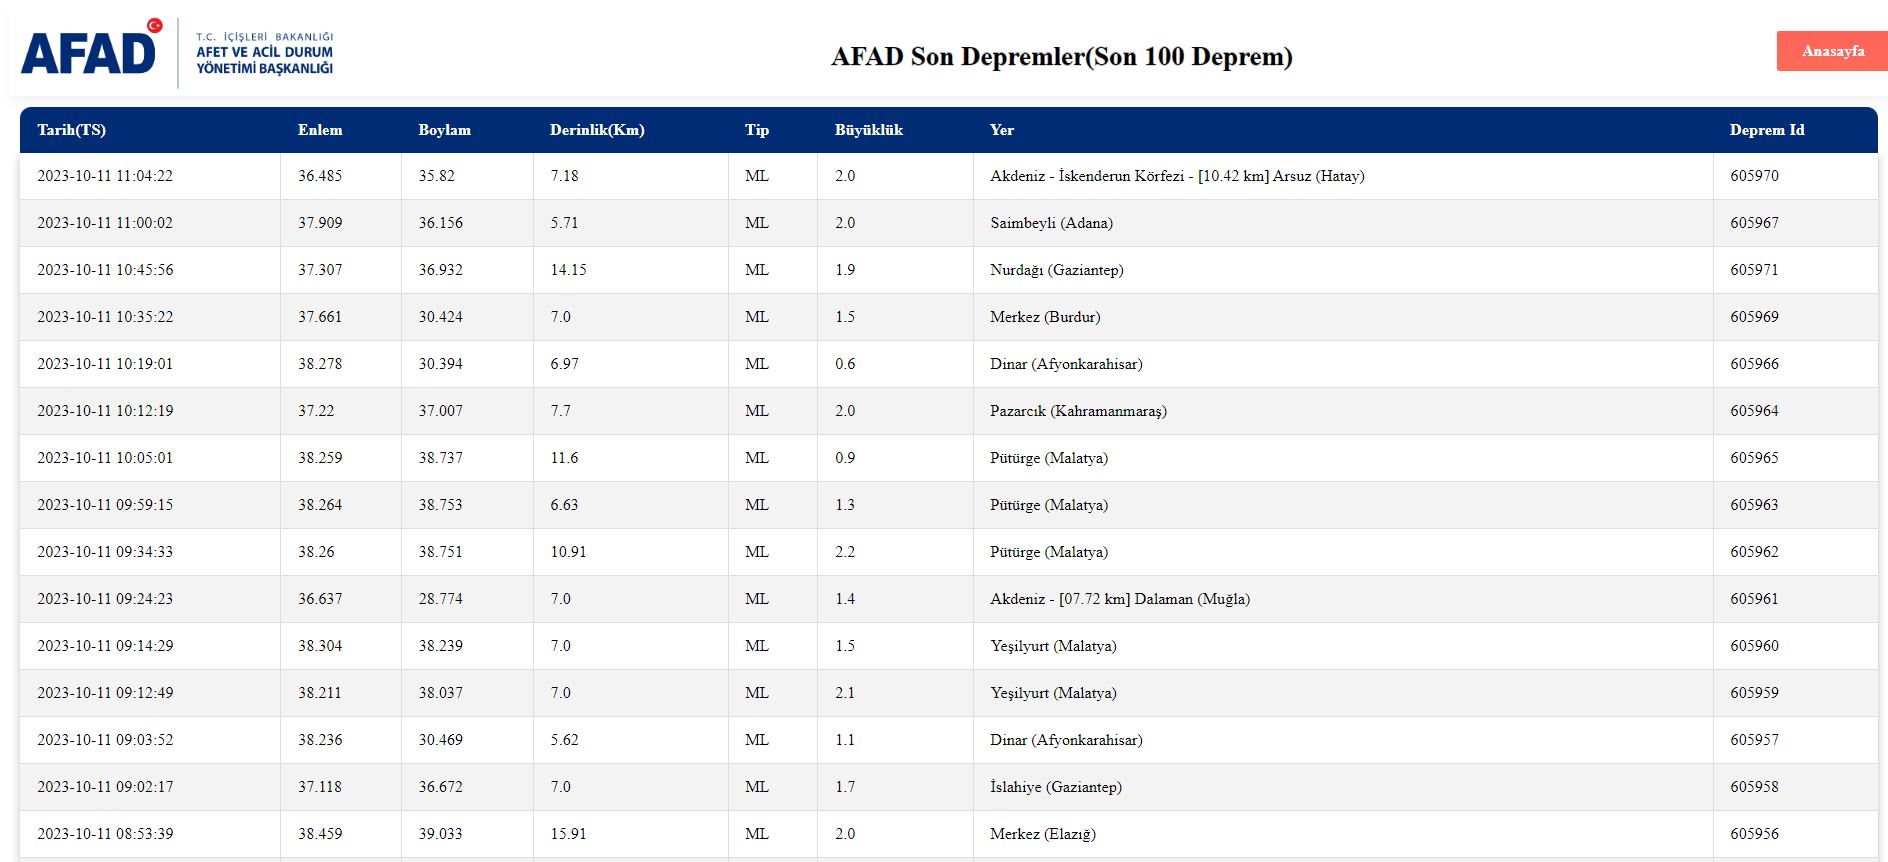Image resolution: width=1888 pixels, height=862 pixels.
Task: Click Deprem Id 605963
Action: click(1754, 505)
